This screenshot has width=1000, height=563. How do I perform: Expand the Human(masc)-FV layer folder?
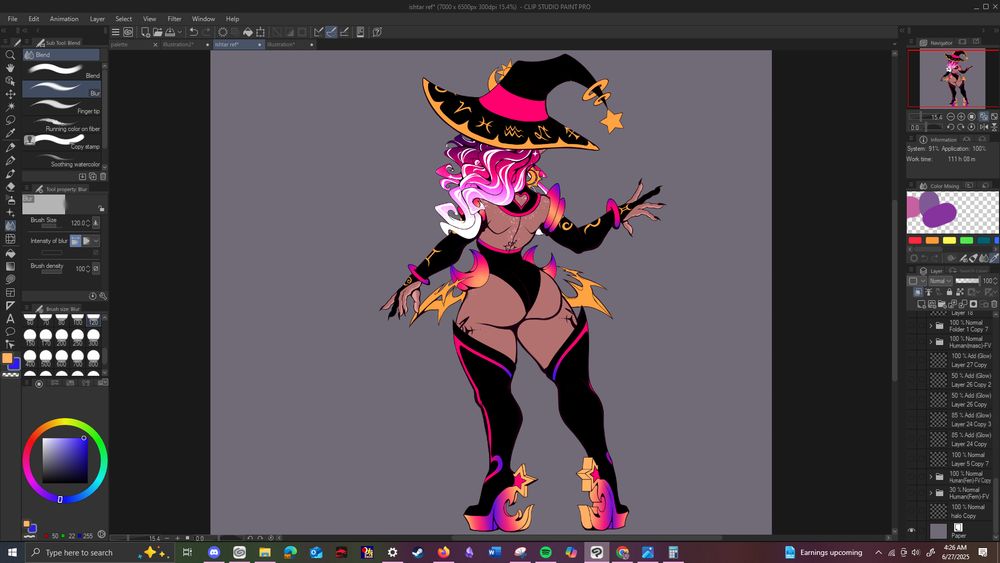tap(930, 342)
